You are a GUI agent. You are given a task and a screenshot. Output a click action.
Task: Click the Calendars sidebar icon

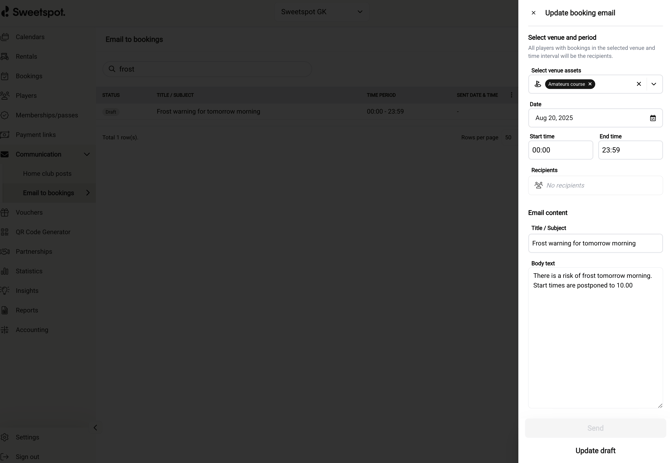coord(5,37)
